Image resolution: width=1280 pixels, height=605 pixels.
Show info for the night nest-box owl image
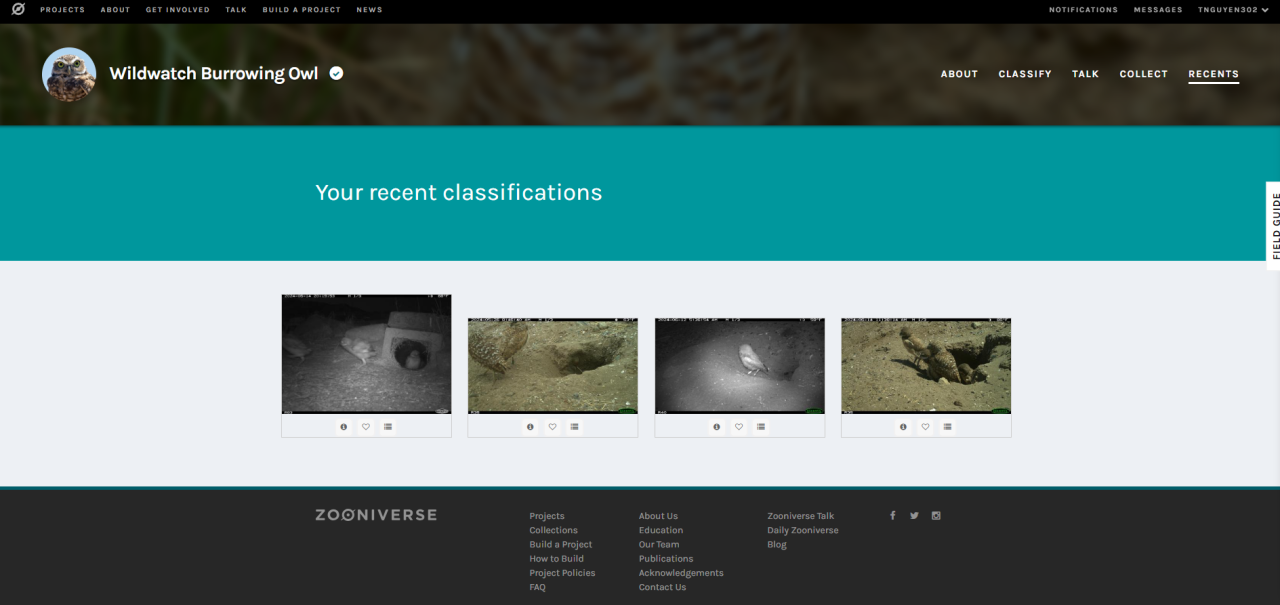tap(344, 426)
